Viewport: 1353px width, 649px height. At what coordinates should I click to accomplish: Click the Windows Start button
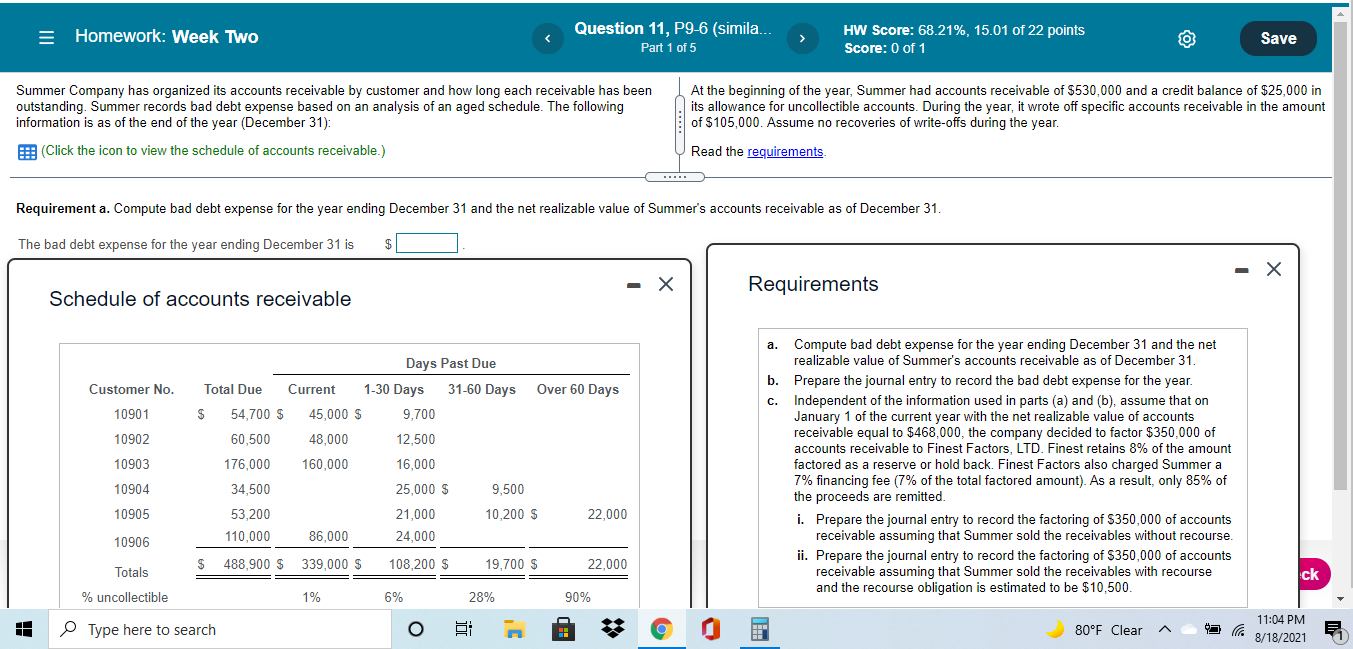click(22, 629)
